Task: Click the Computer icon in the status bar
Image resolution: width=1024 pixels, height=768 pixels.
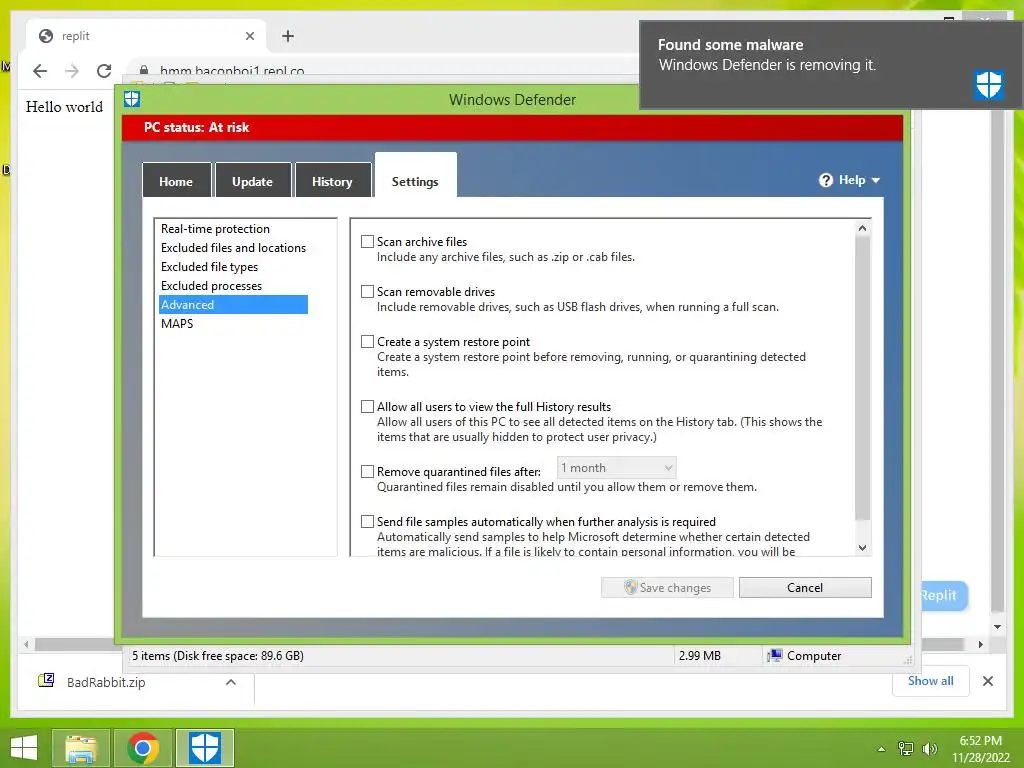Action: (775, 656)
